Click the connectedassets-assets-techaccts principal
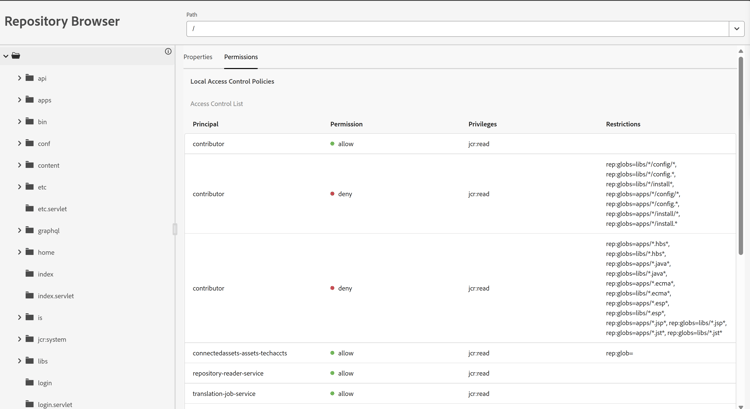The width and height of the screenshot is (750, 409). (240, 354)
